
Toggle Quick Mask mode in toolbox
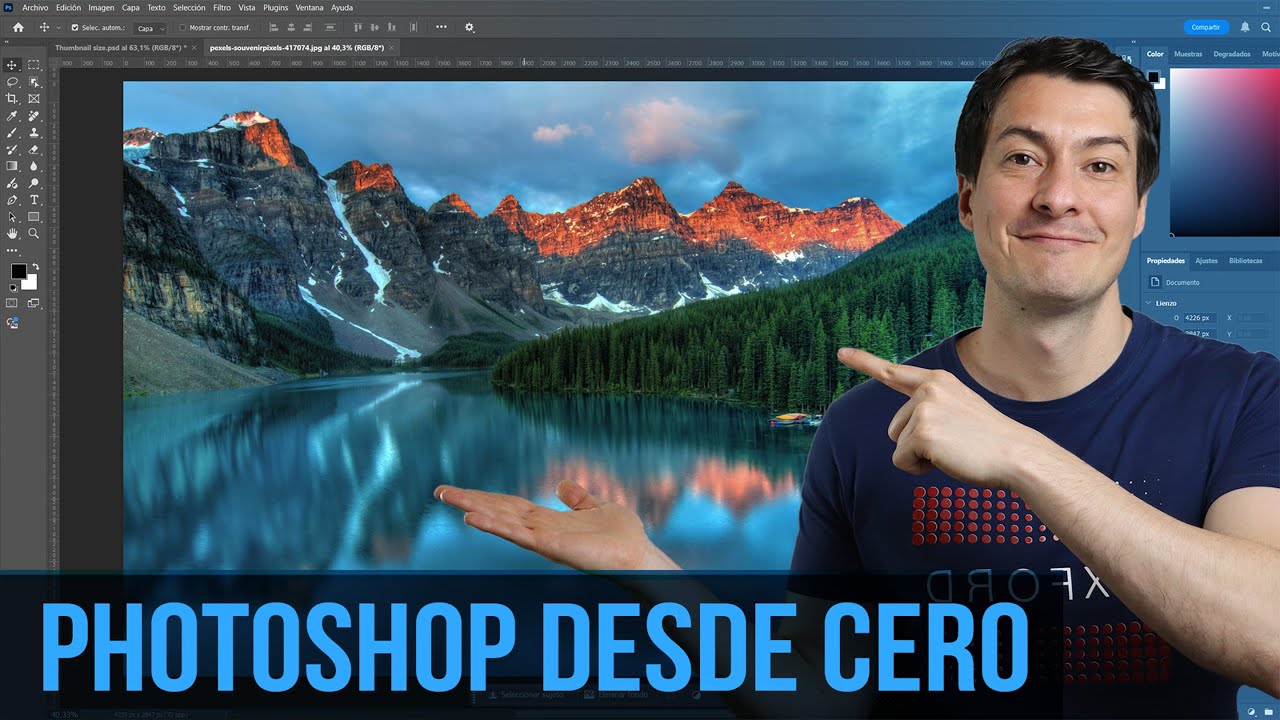pos(12,303)
